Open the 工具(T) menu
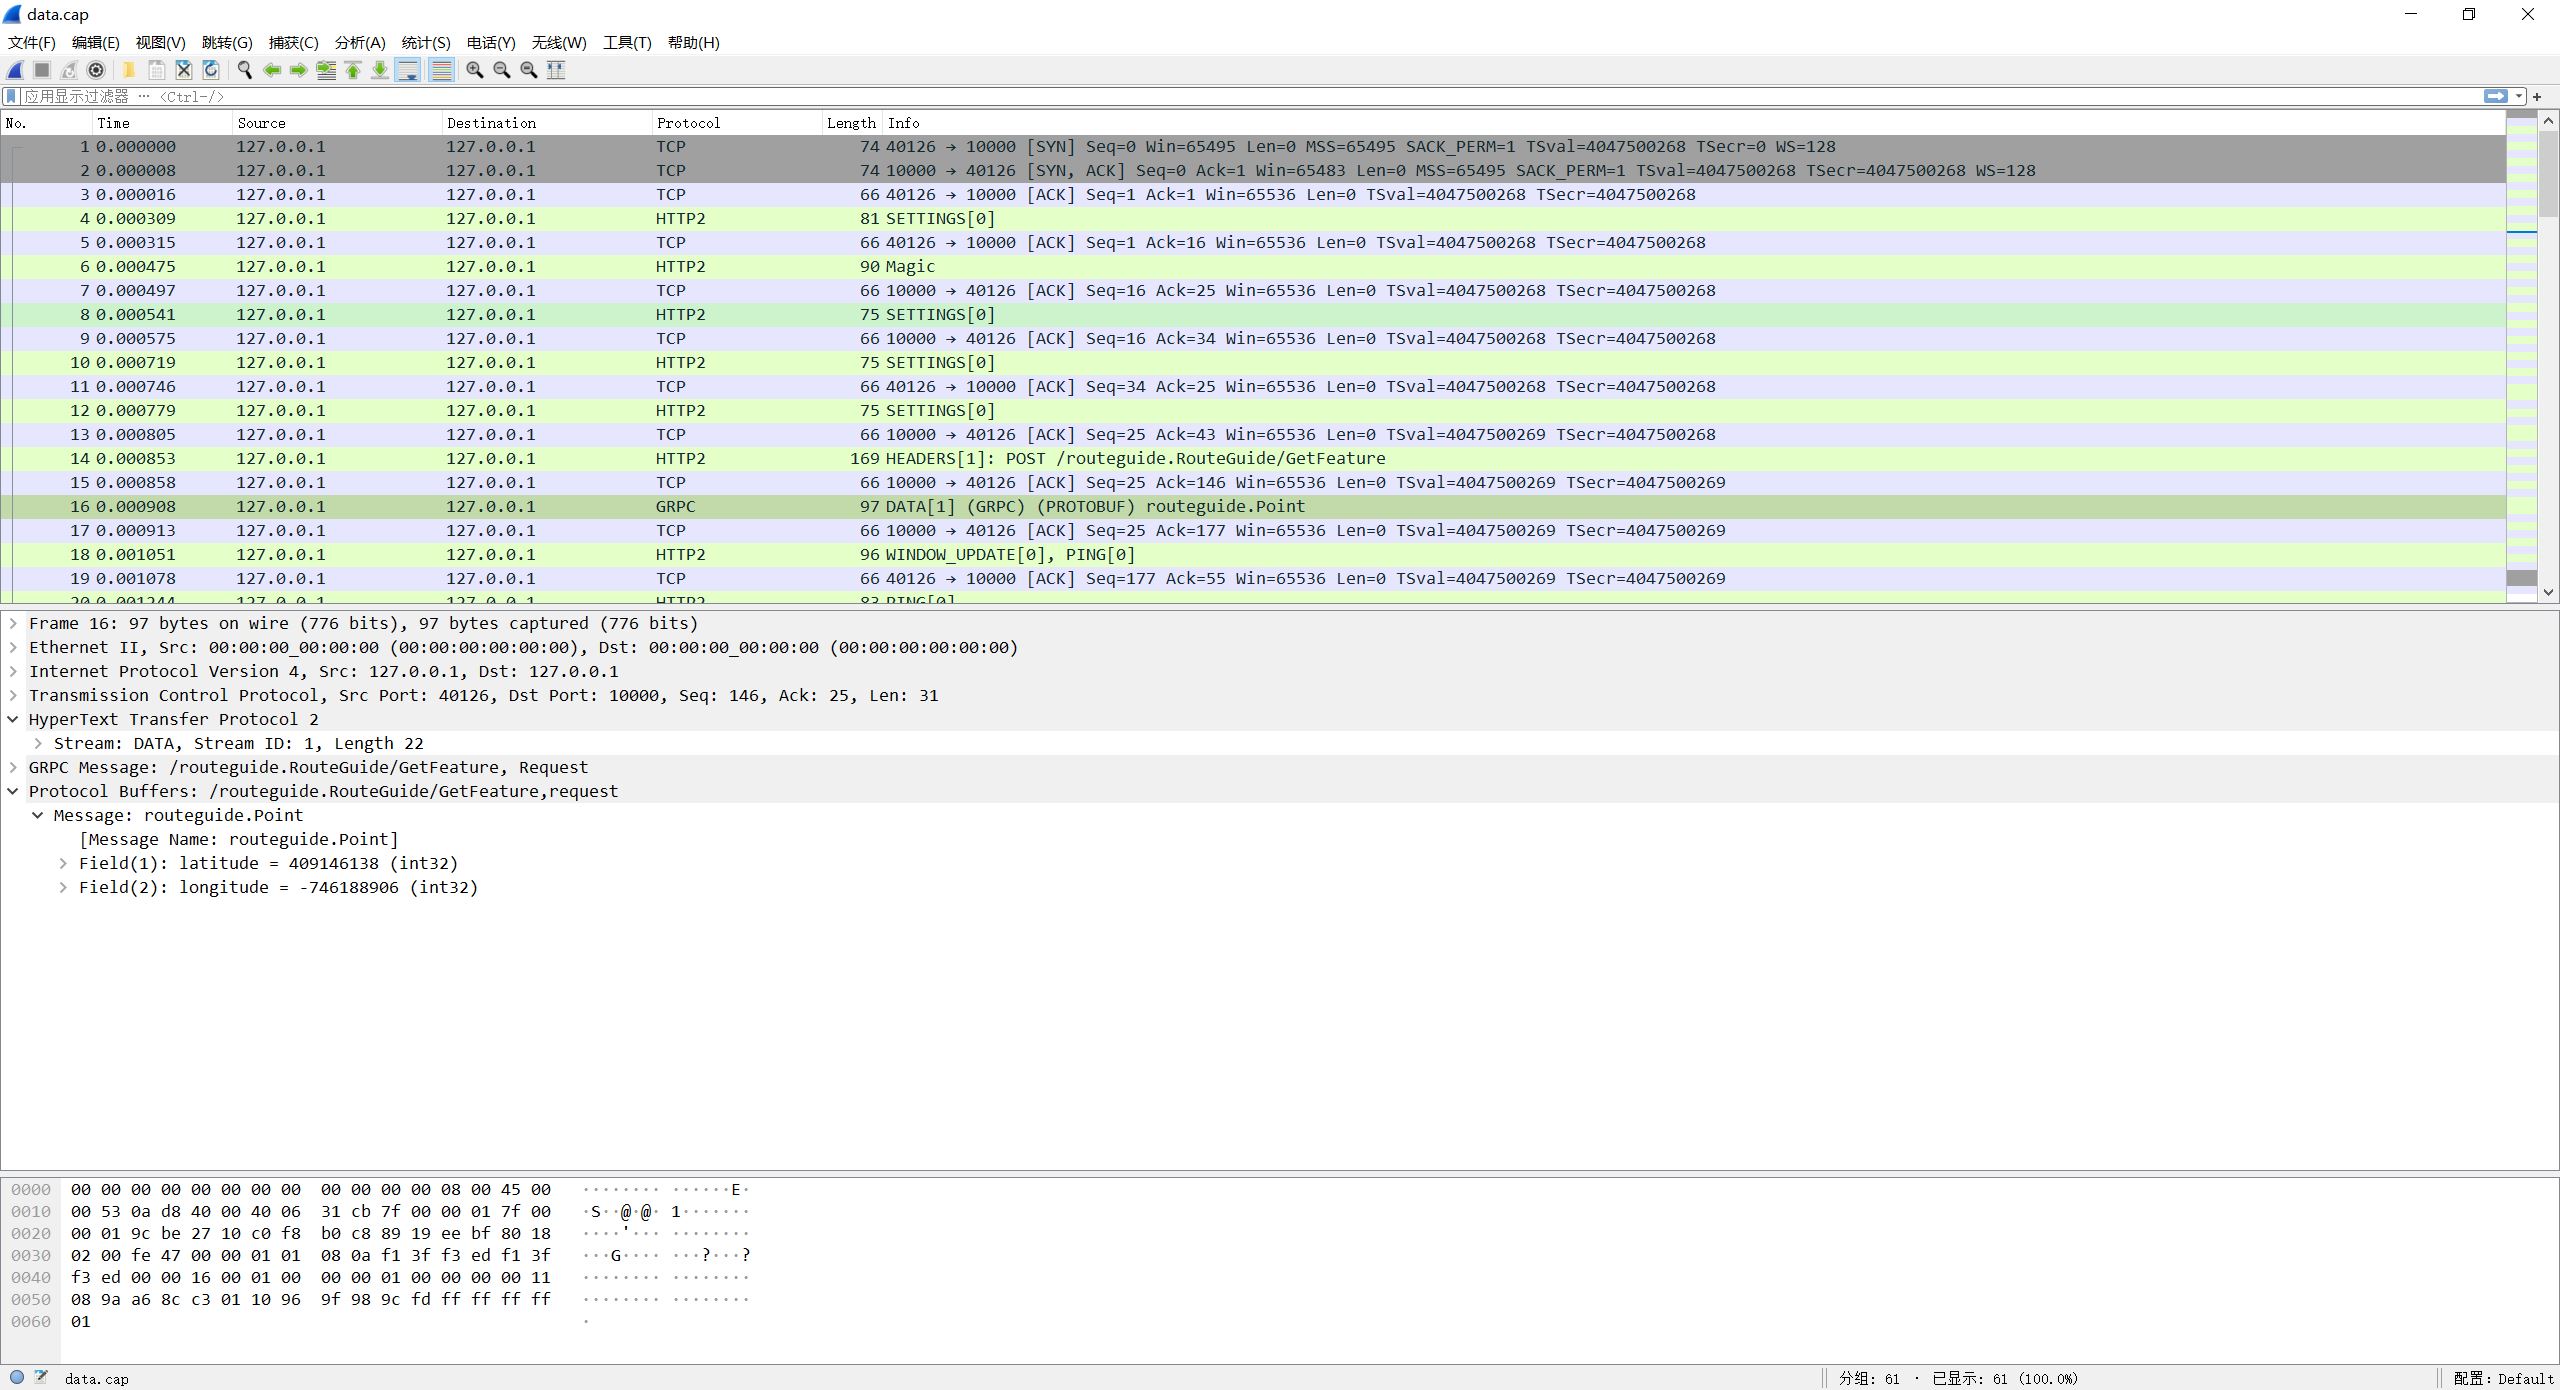This screenshot has width=2560, height=1390. coord(627,42)
